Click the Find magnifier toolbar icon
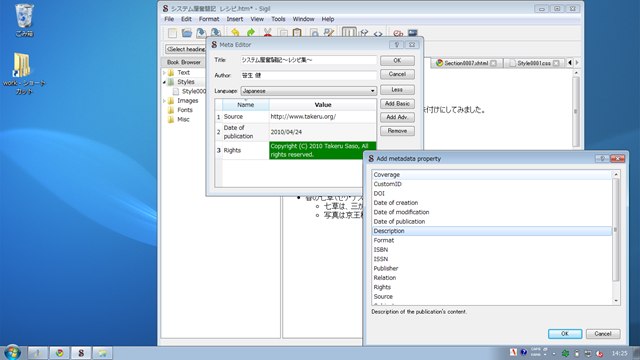640x360 pixels. [x=314, y=33]
